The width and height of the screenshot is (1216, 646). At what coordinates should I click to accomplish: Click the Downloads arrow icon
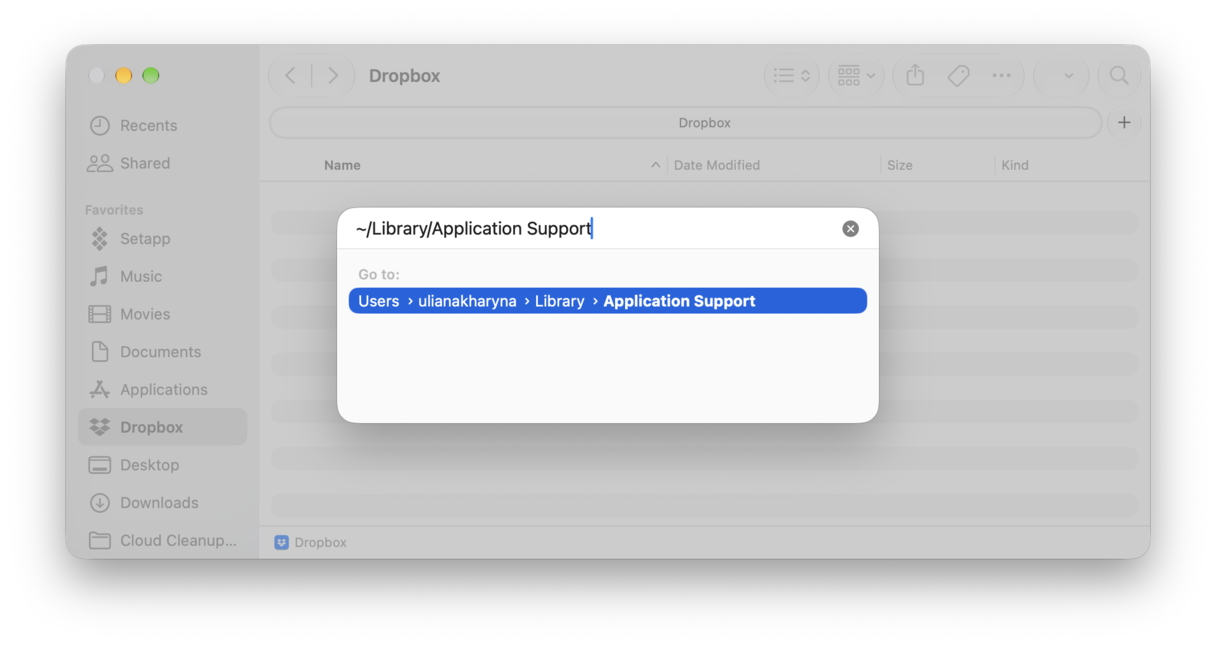pyautogui.click(x=100, y=503)
